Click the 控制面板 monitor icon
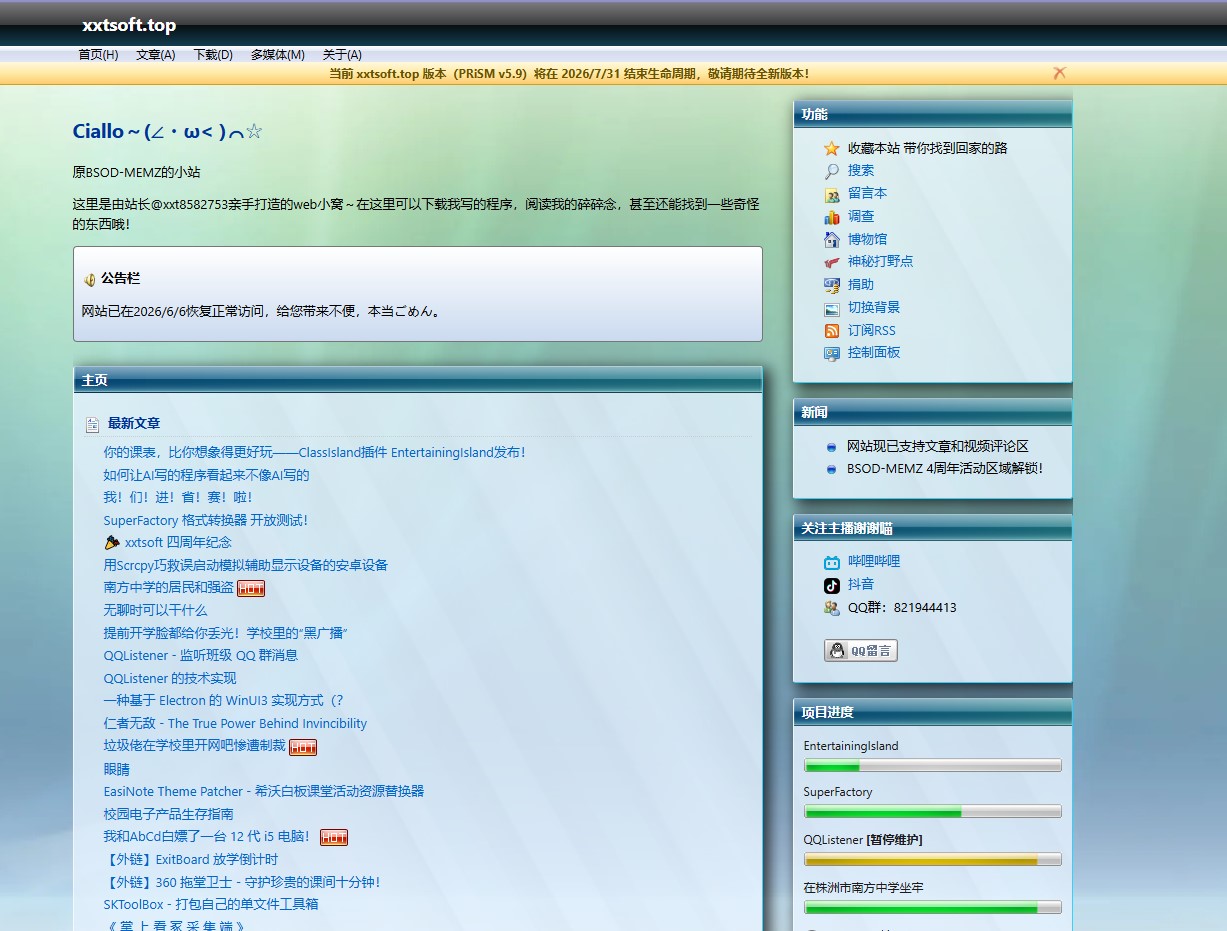Viewport: 1227px width, 931px height. pos(832,353)
